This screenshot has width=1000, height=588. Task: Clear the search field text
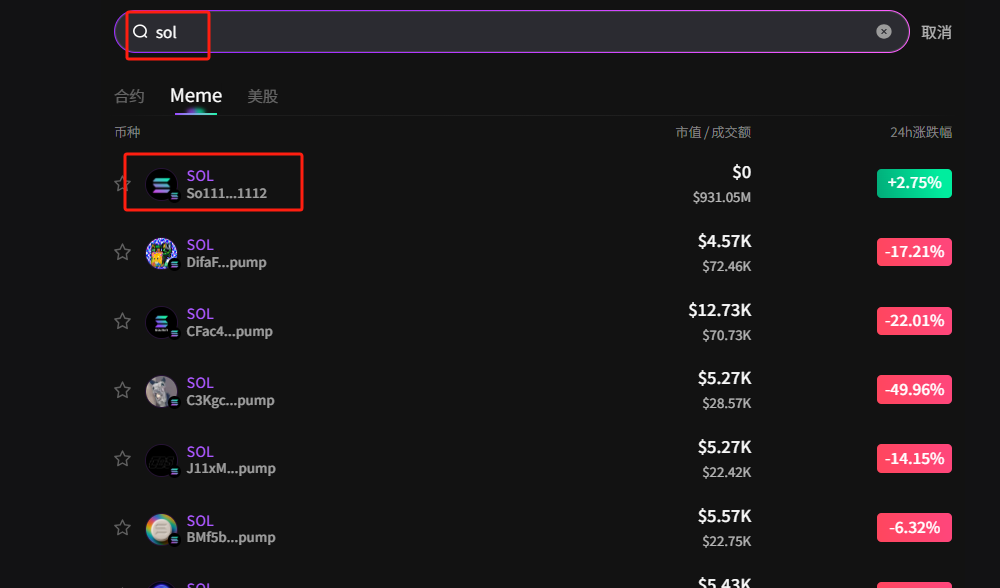pos(883,31)
